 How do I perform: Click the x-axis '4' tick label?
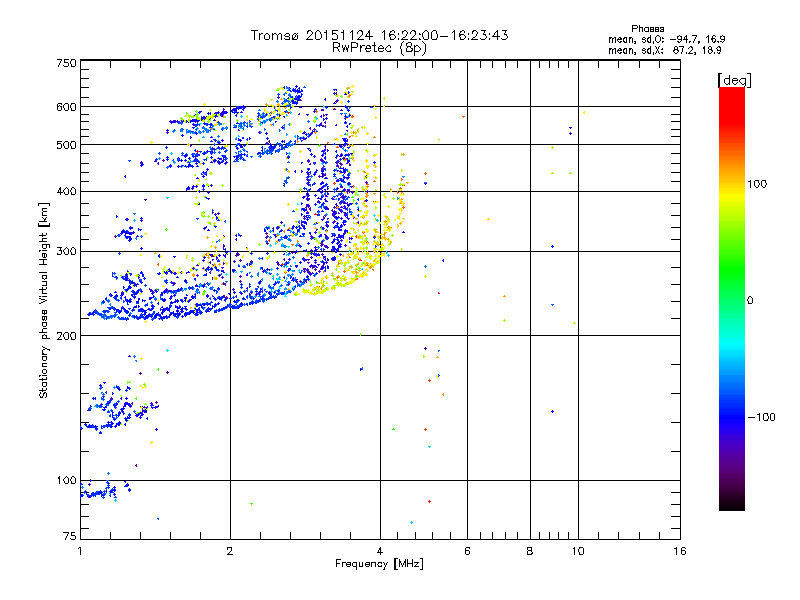(380, 551)
